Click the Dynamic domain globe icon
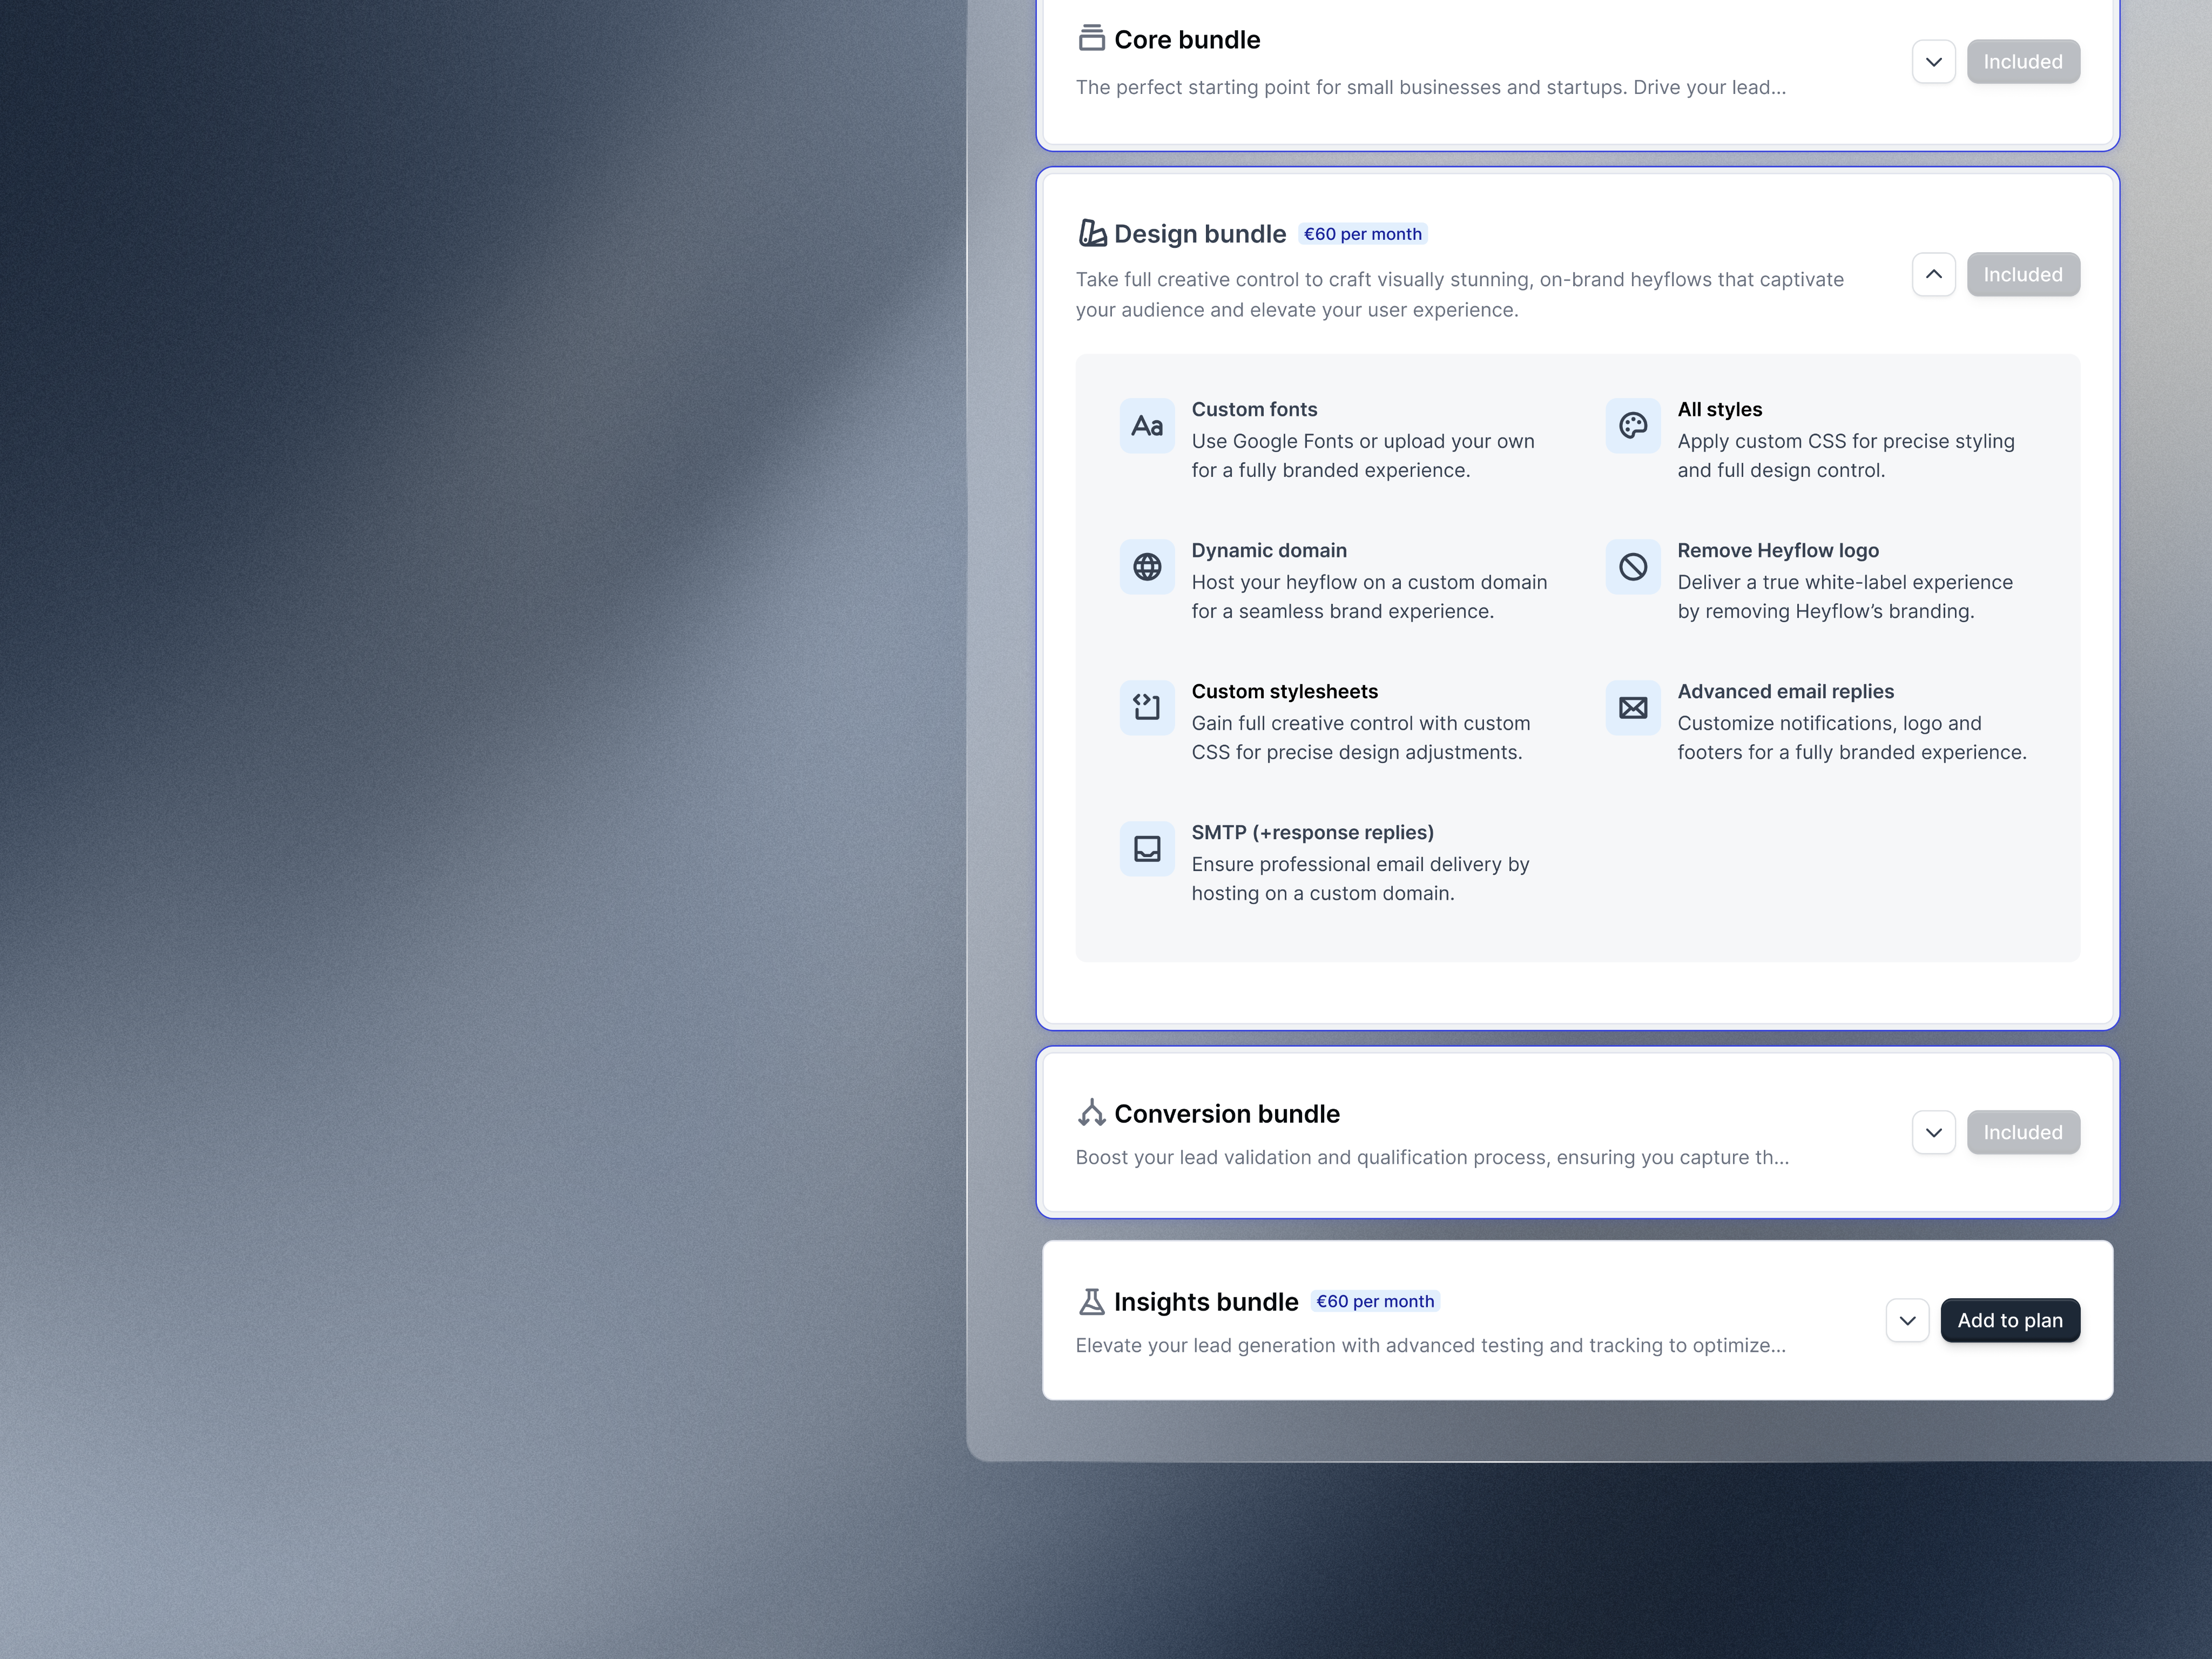Viewport: 2212px width, 1659px height. (1147, 567)
